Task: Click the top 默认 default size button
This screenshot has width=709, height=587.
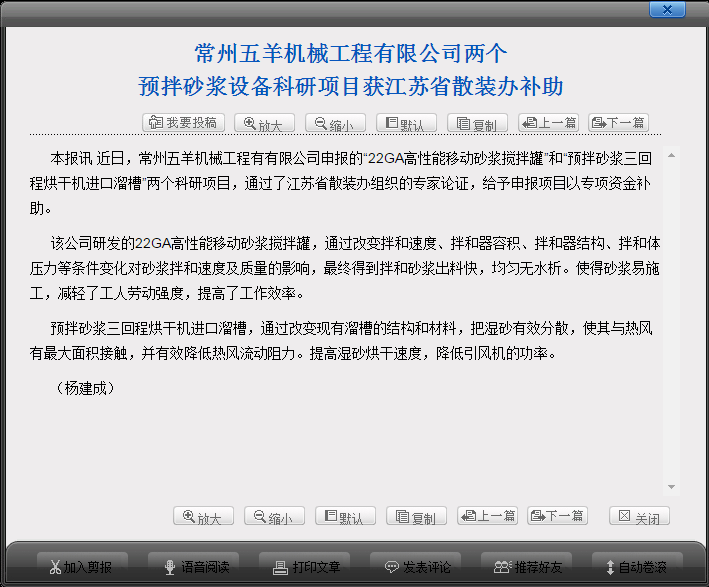Action: click(406, 123)
